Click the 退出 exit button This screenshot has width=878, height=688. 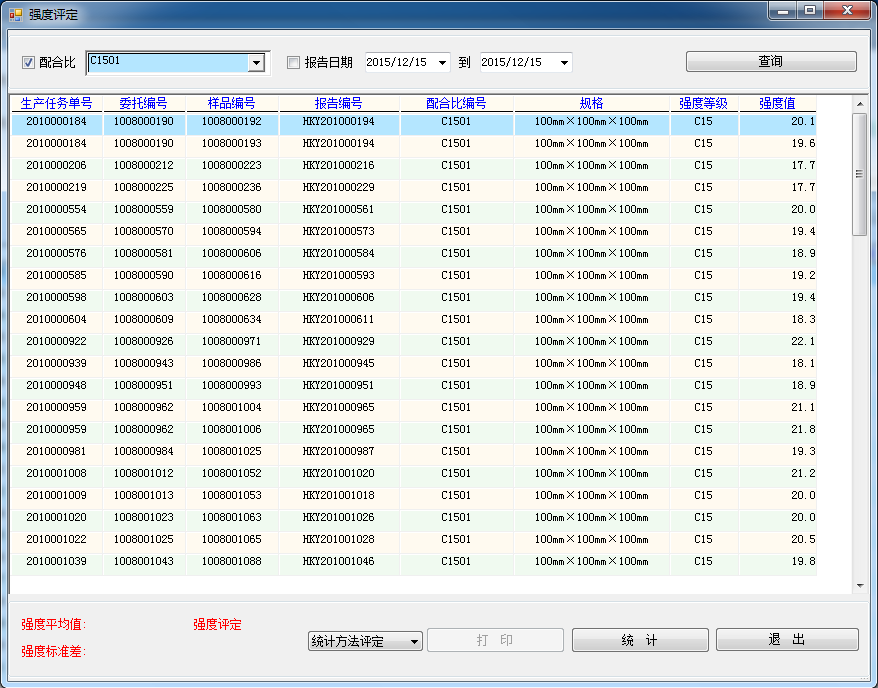[x=786, y=640]
